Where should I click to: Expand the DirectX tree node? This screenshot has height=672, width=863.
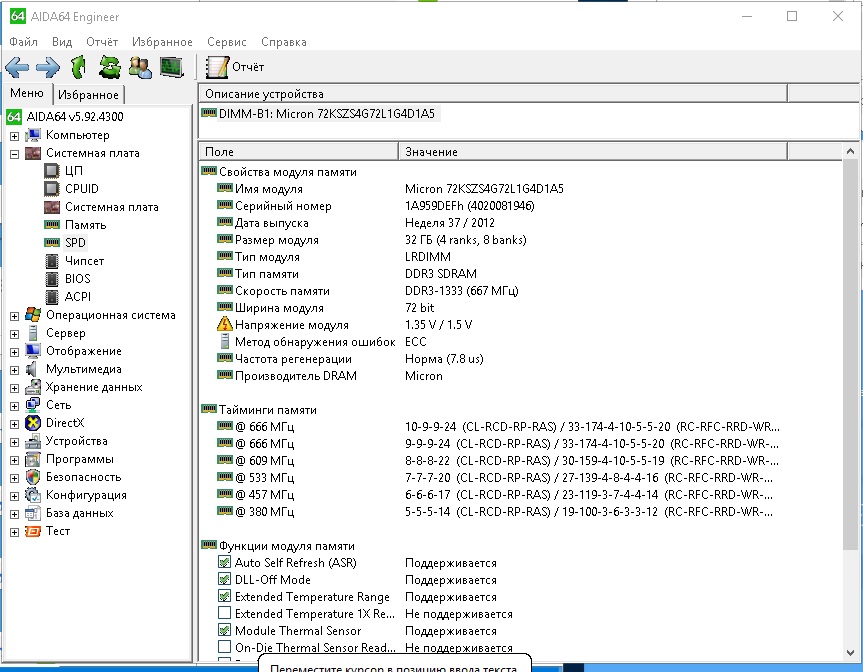tap(14, 424)
